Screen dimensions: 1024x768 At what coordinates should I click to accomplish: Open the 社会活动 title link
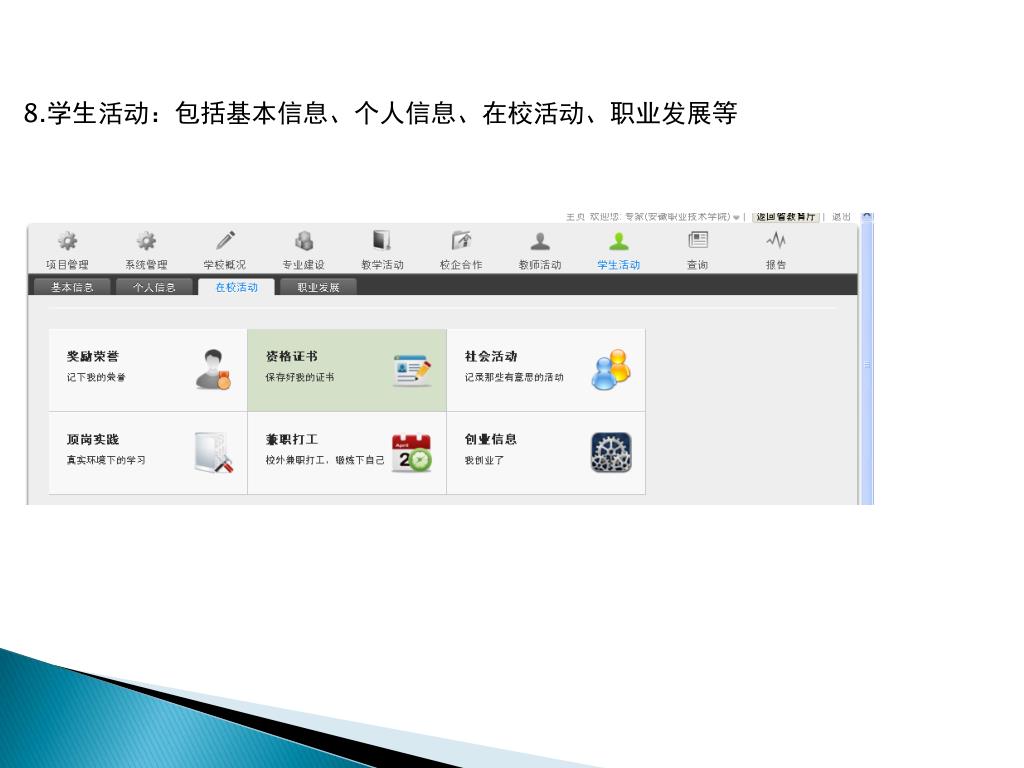point(491,357)
